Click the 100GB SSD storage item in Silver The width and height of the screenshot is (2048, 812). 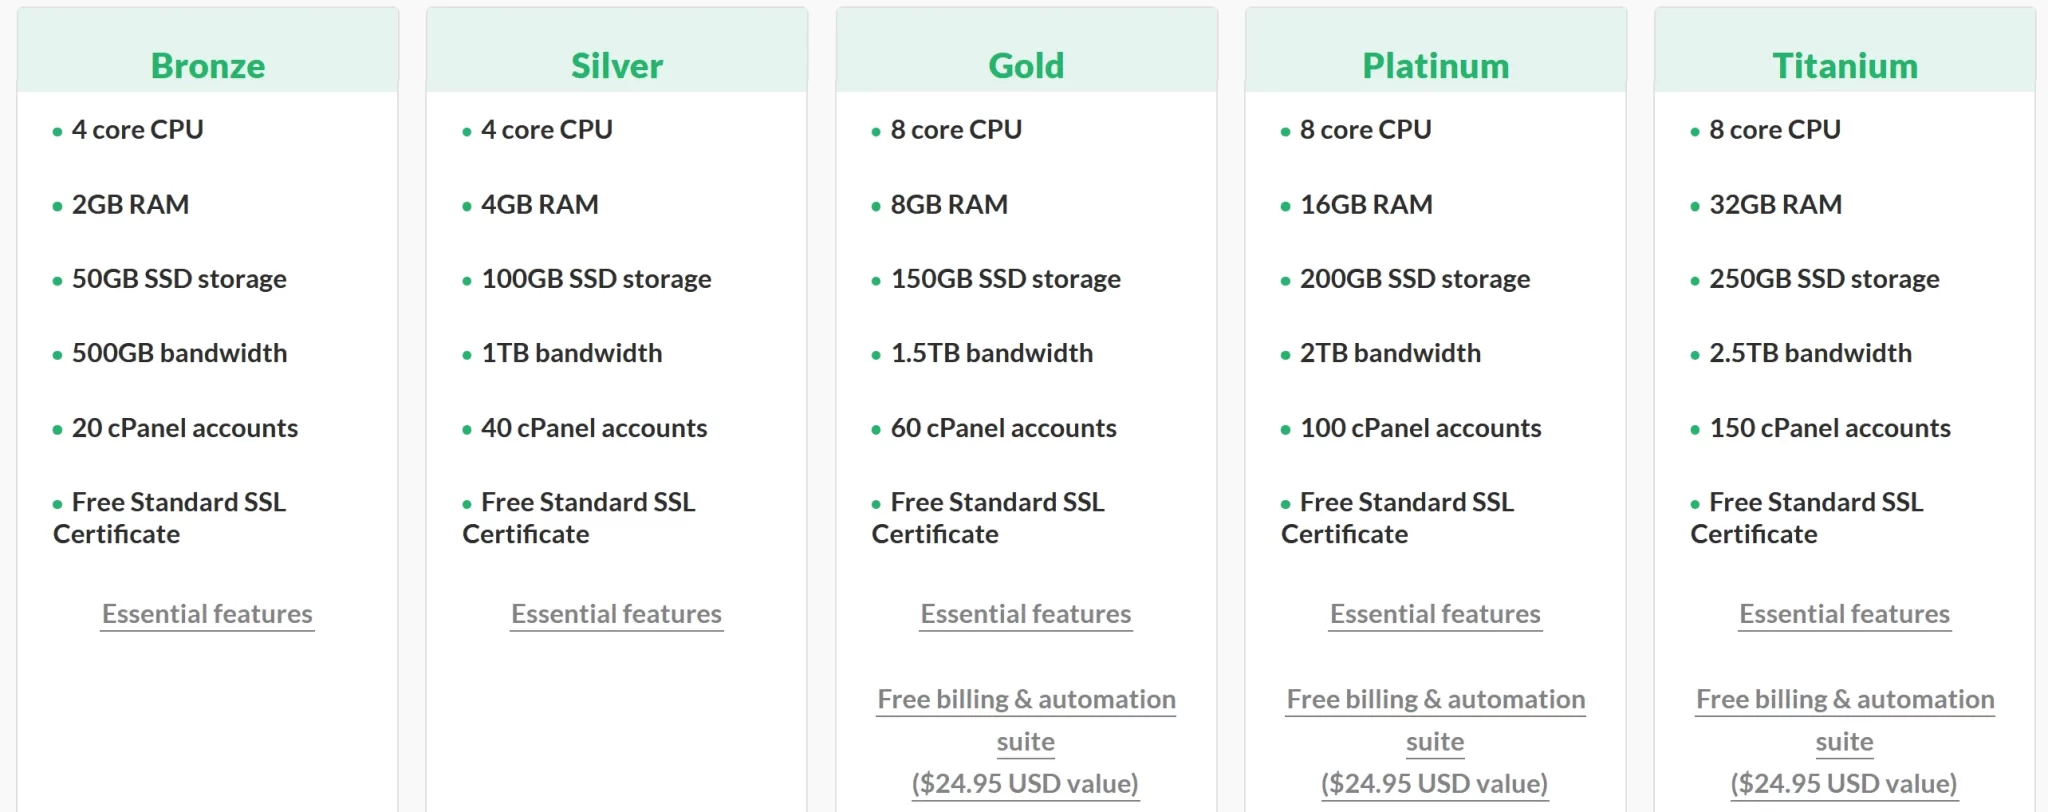pyautogui.click(x=596, y=279)
